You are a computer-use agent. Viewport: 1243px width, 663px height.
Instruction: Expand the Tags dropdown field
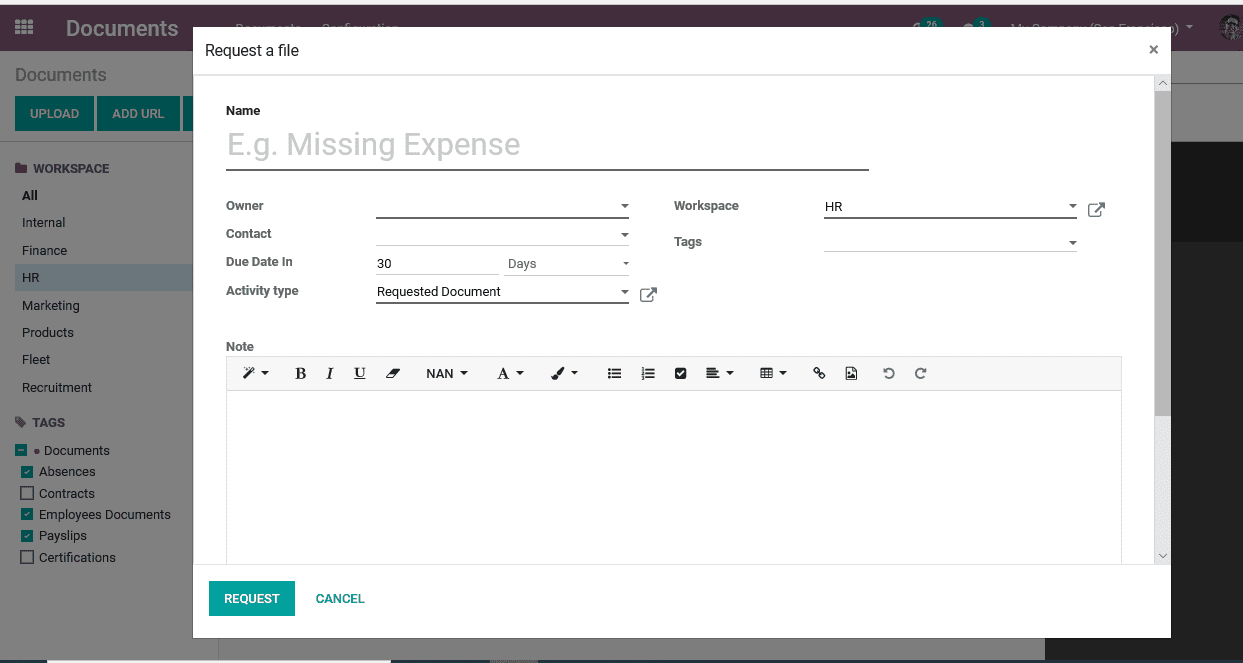[950, 241]
